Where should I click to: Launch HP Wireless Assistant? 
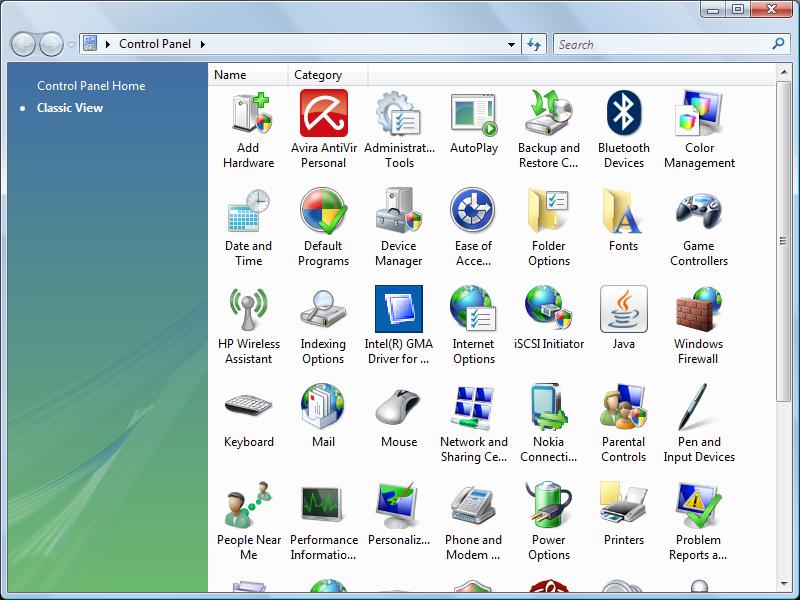[248, 320]
